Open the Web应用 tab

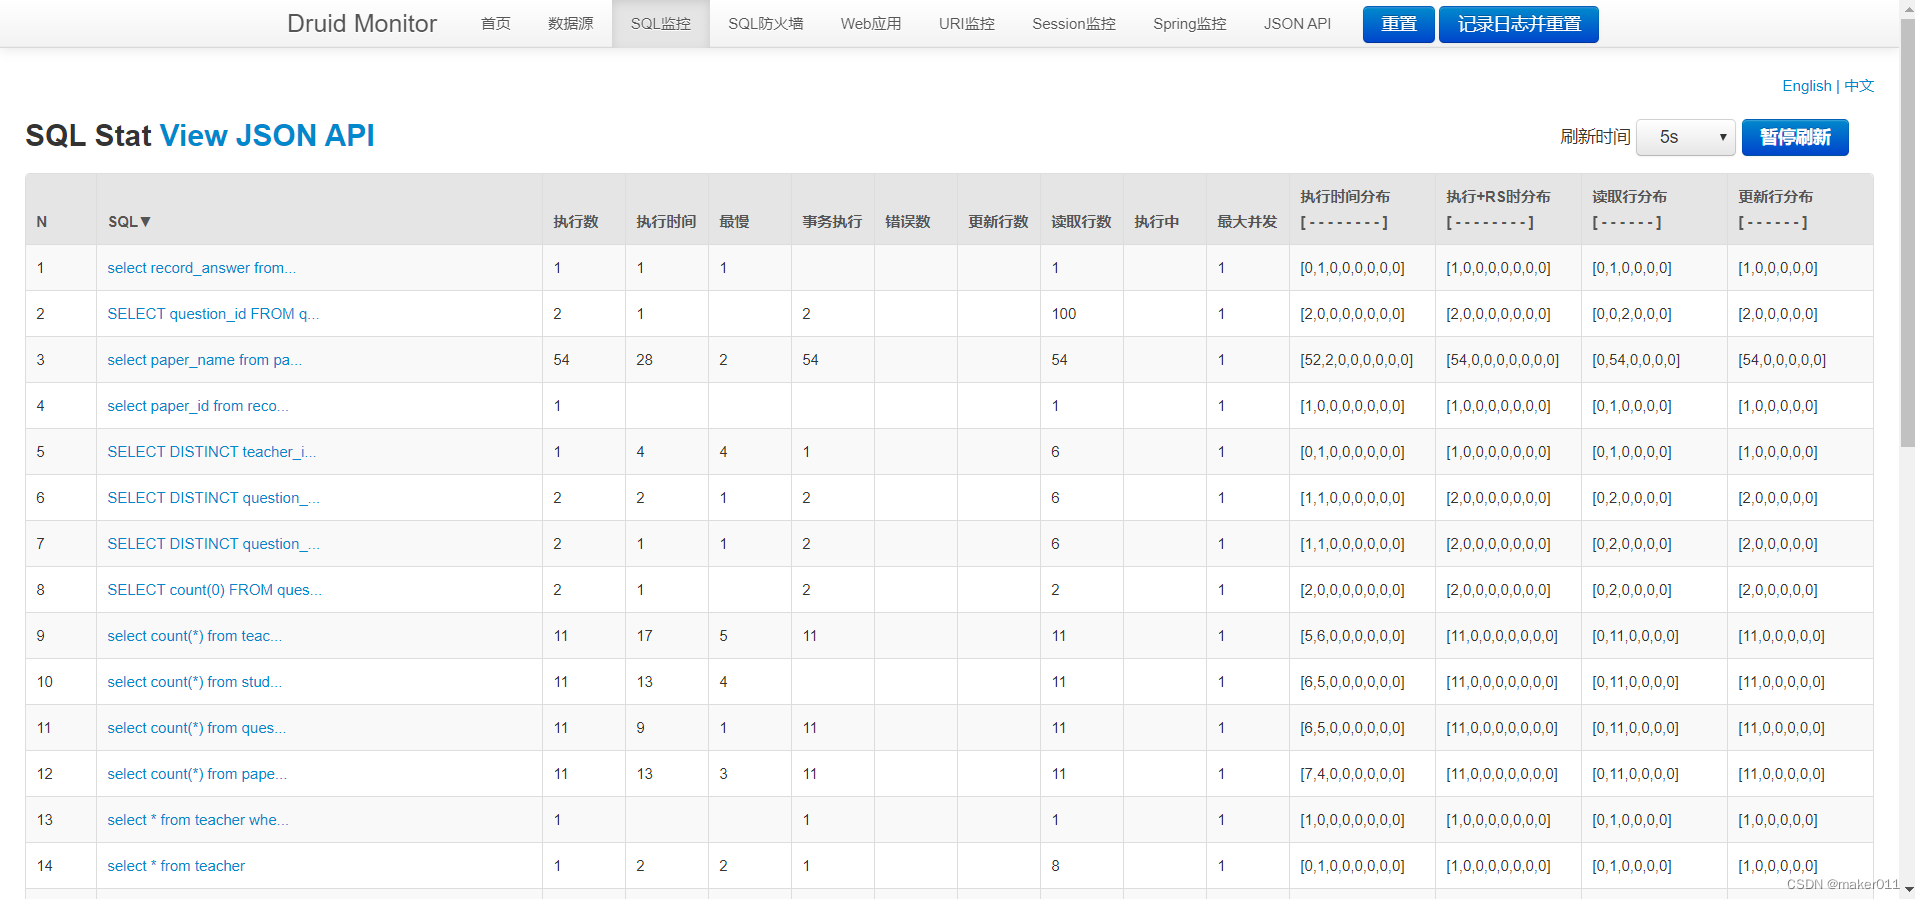point(870,23)
